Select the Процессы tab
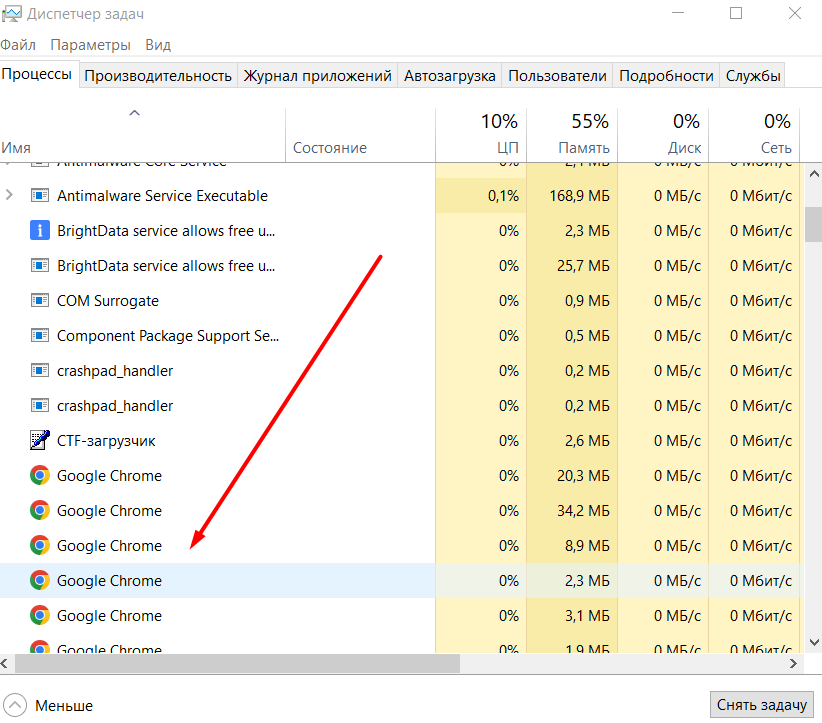The width and height of the screenshot is (822, 723). [x=37, y=74]
